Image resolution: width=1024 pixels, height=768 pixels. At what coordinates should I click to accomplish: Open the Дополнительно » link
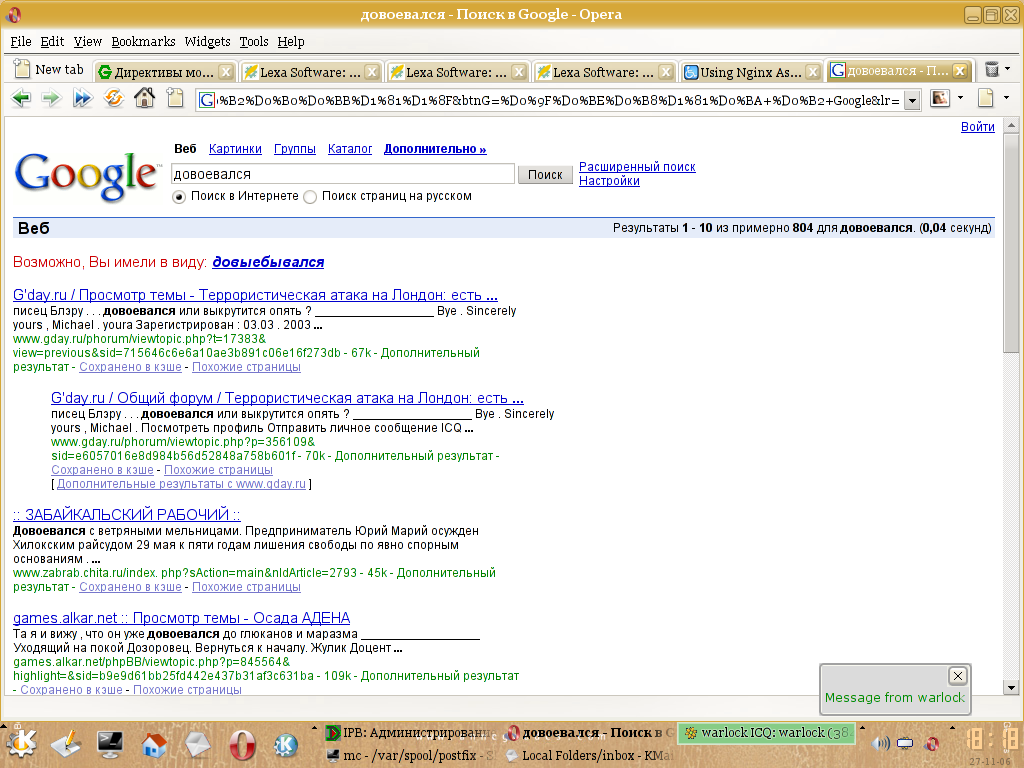435,149
